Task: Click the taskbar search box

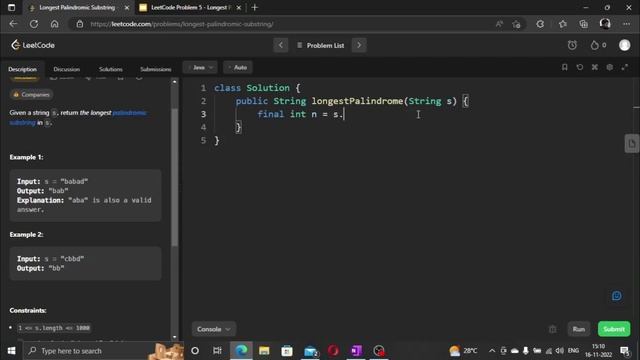Action: tap(103, 351)
